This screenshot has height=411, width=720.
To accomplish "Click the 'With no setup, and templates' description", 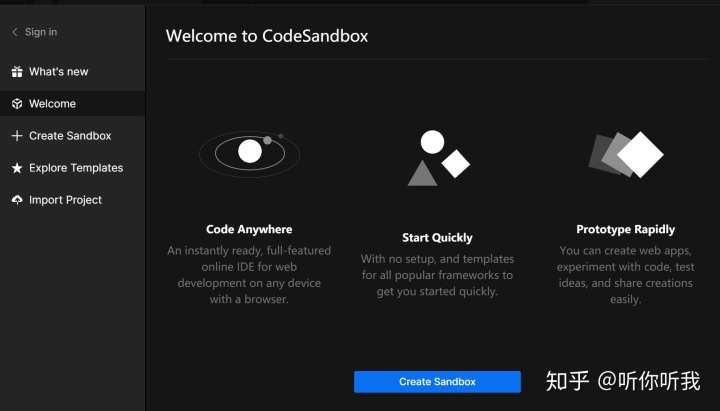I will coord(437,275).
